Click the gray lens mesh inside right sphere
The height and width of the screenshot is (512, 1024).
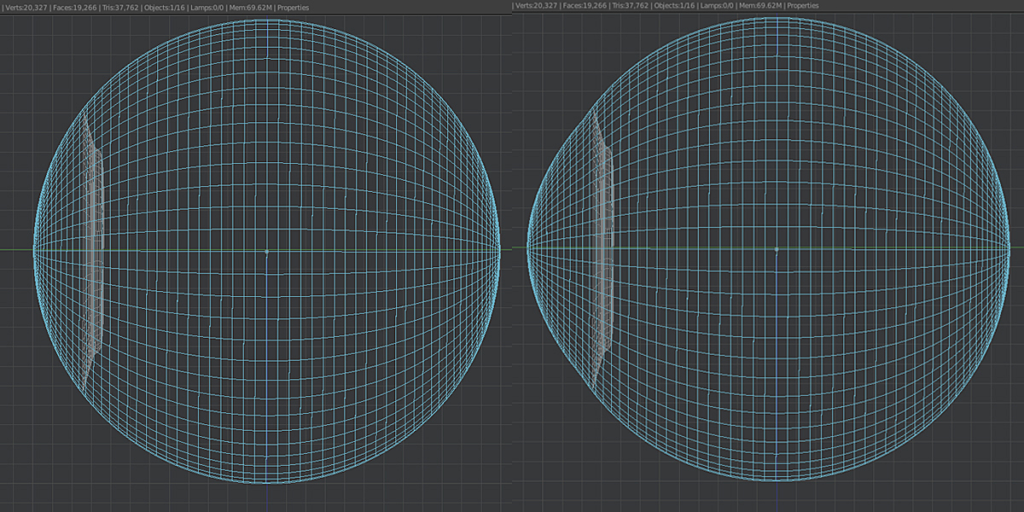click(603, 250)
